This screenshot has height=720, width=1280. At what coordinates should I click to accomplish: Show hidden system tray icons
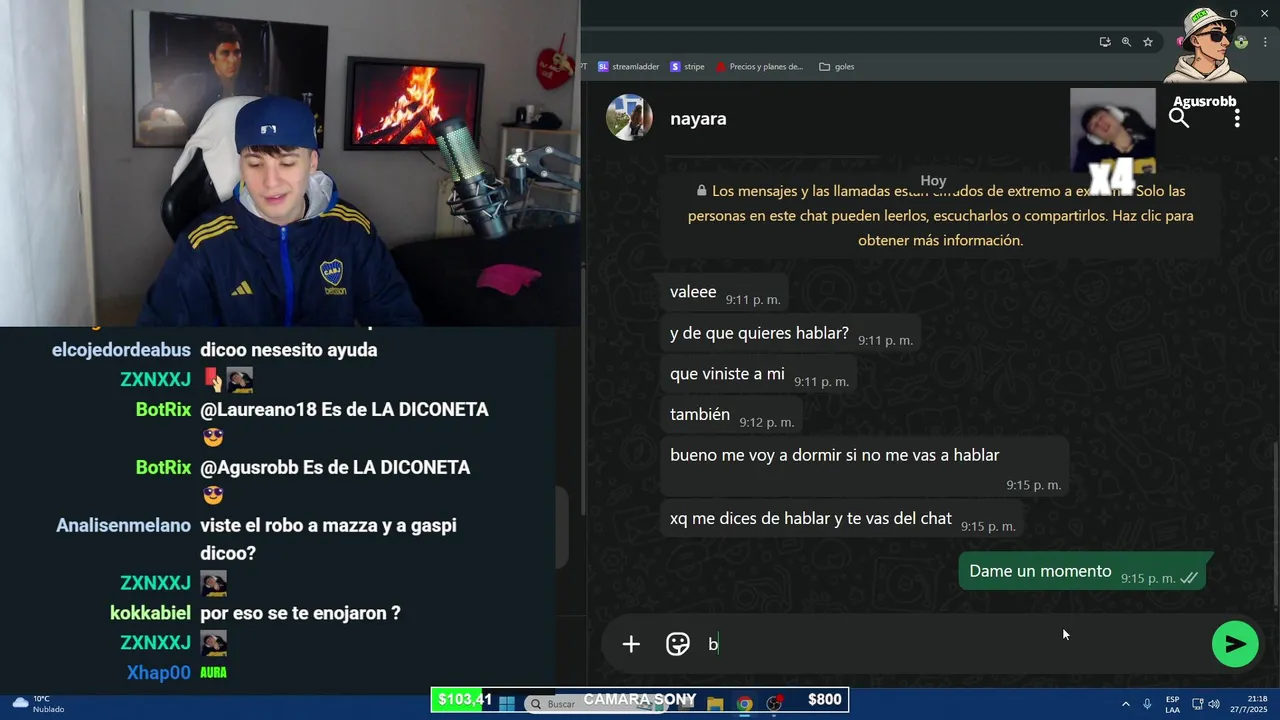(1125, 704)
